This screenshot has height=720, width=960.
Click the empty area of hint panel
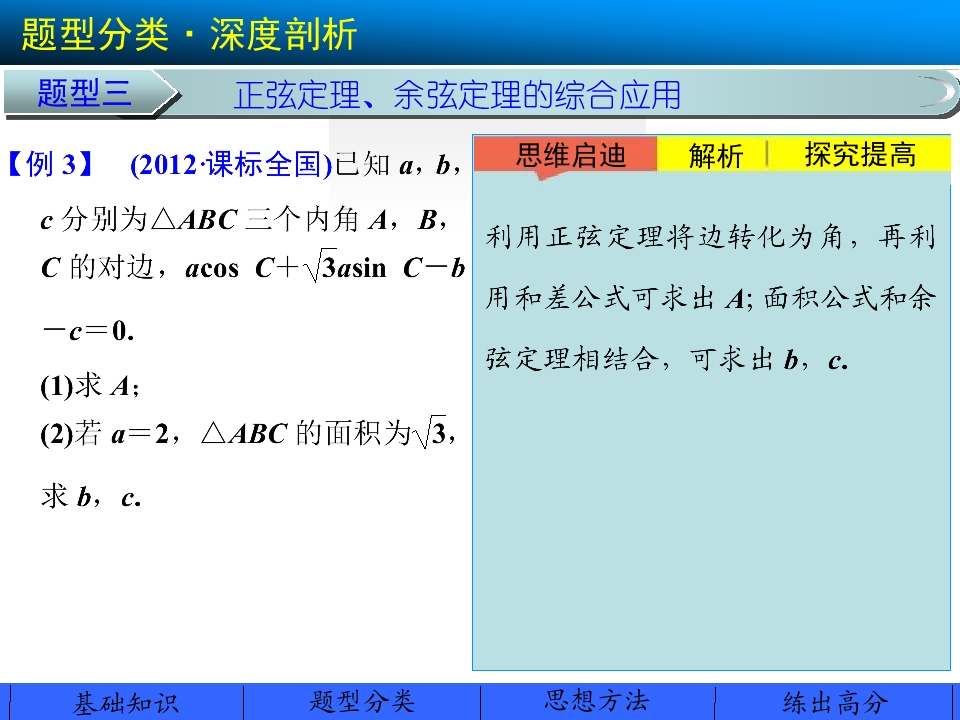(710, 520)
